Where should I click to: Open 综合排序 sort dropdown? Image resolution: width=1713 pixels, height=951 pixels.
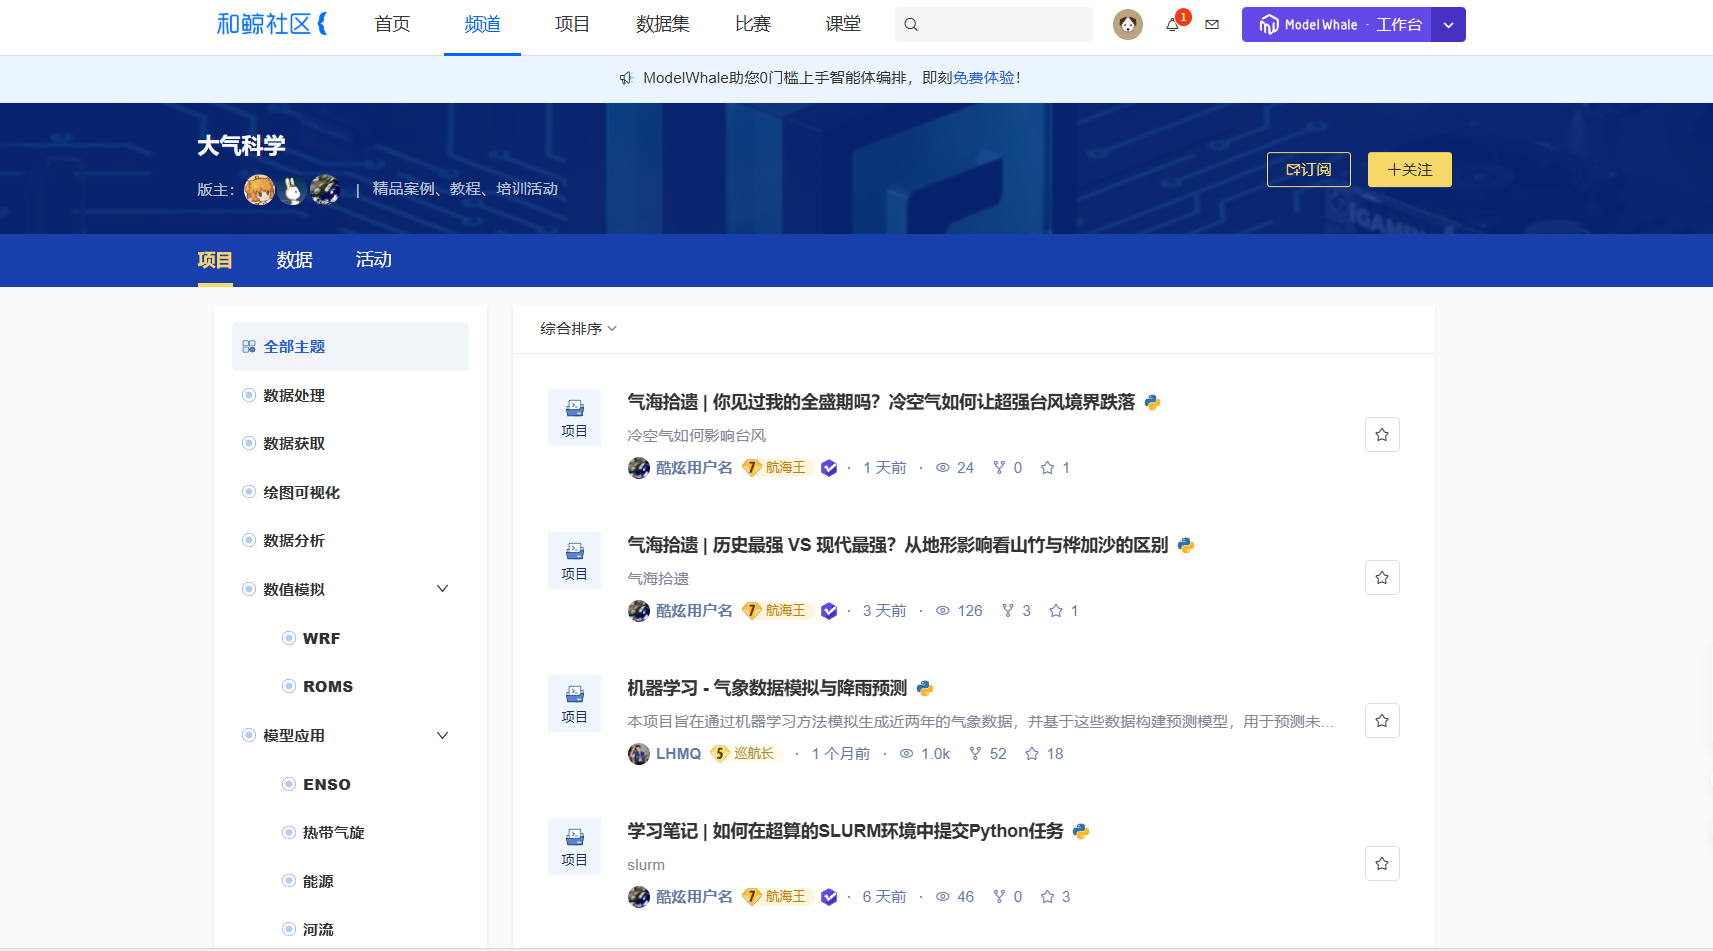578,329
